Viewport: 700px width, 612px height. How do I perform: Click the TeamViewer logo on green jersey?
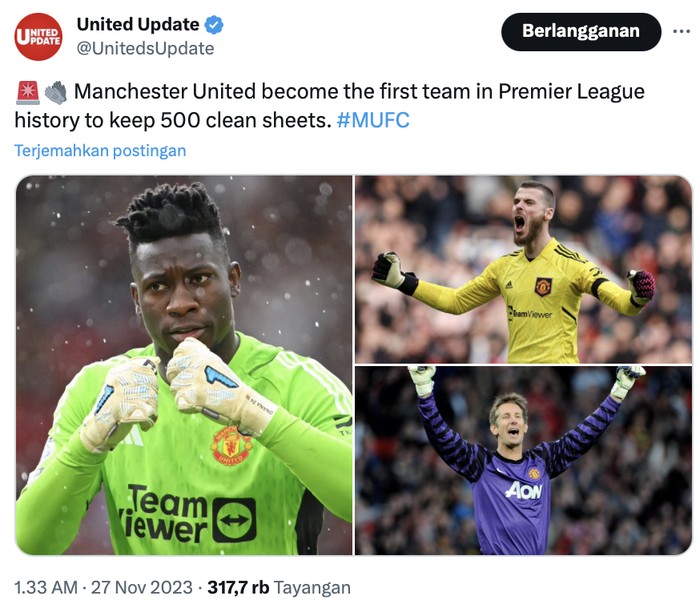point(188,514)
